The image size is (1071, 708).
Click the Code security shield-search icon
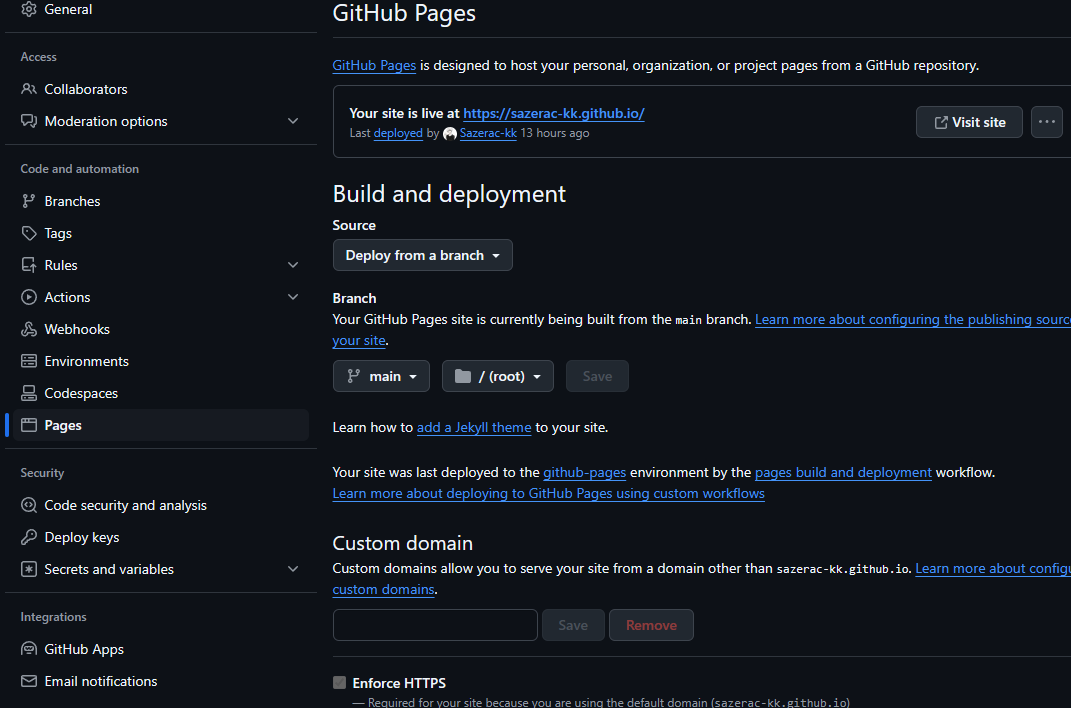tap(29, 505)
